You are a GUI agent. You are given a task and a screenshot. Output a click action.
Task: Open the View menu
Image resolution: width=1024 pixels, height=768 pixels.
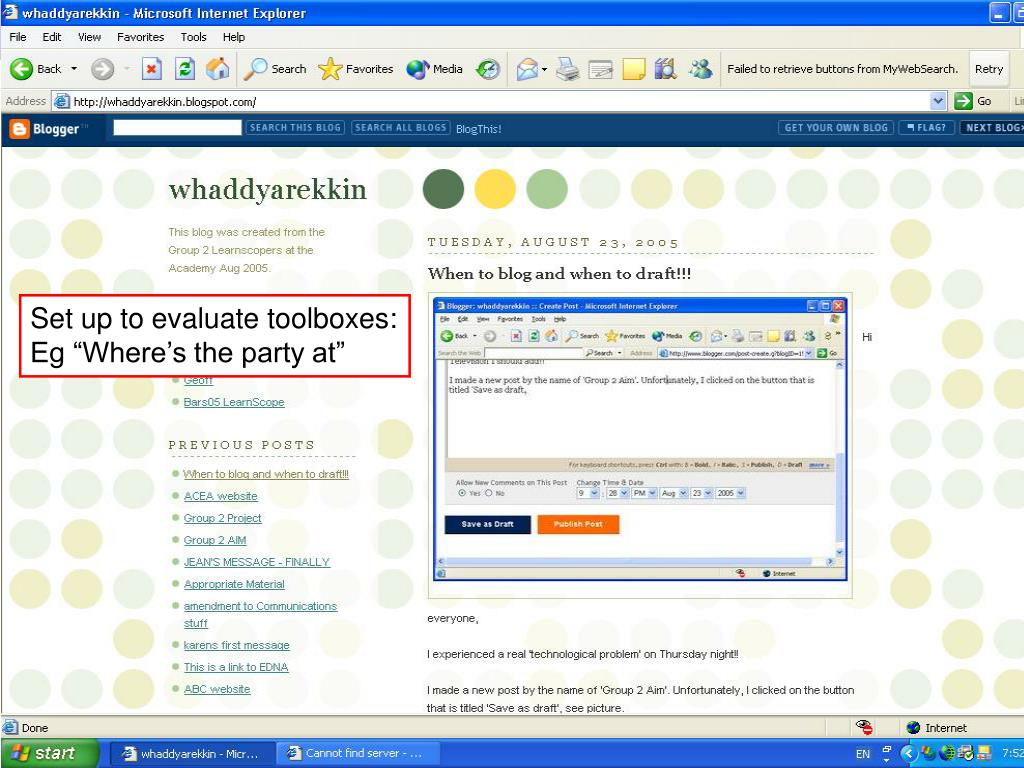[89, 37]
